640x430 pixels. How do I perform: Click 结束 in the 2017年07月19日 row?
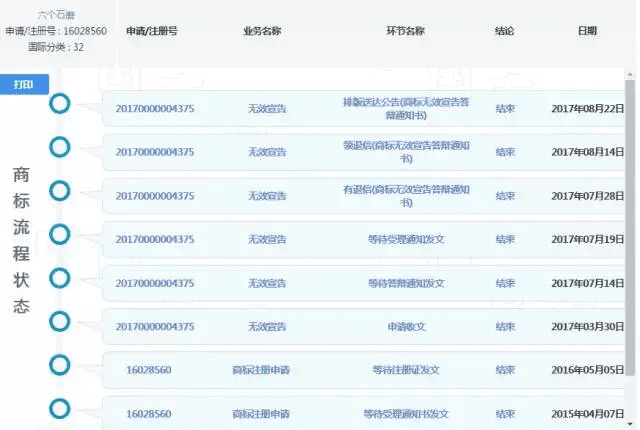point(505,239)
